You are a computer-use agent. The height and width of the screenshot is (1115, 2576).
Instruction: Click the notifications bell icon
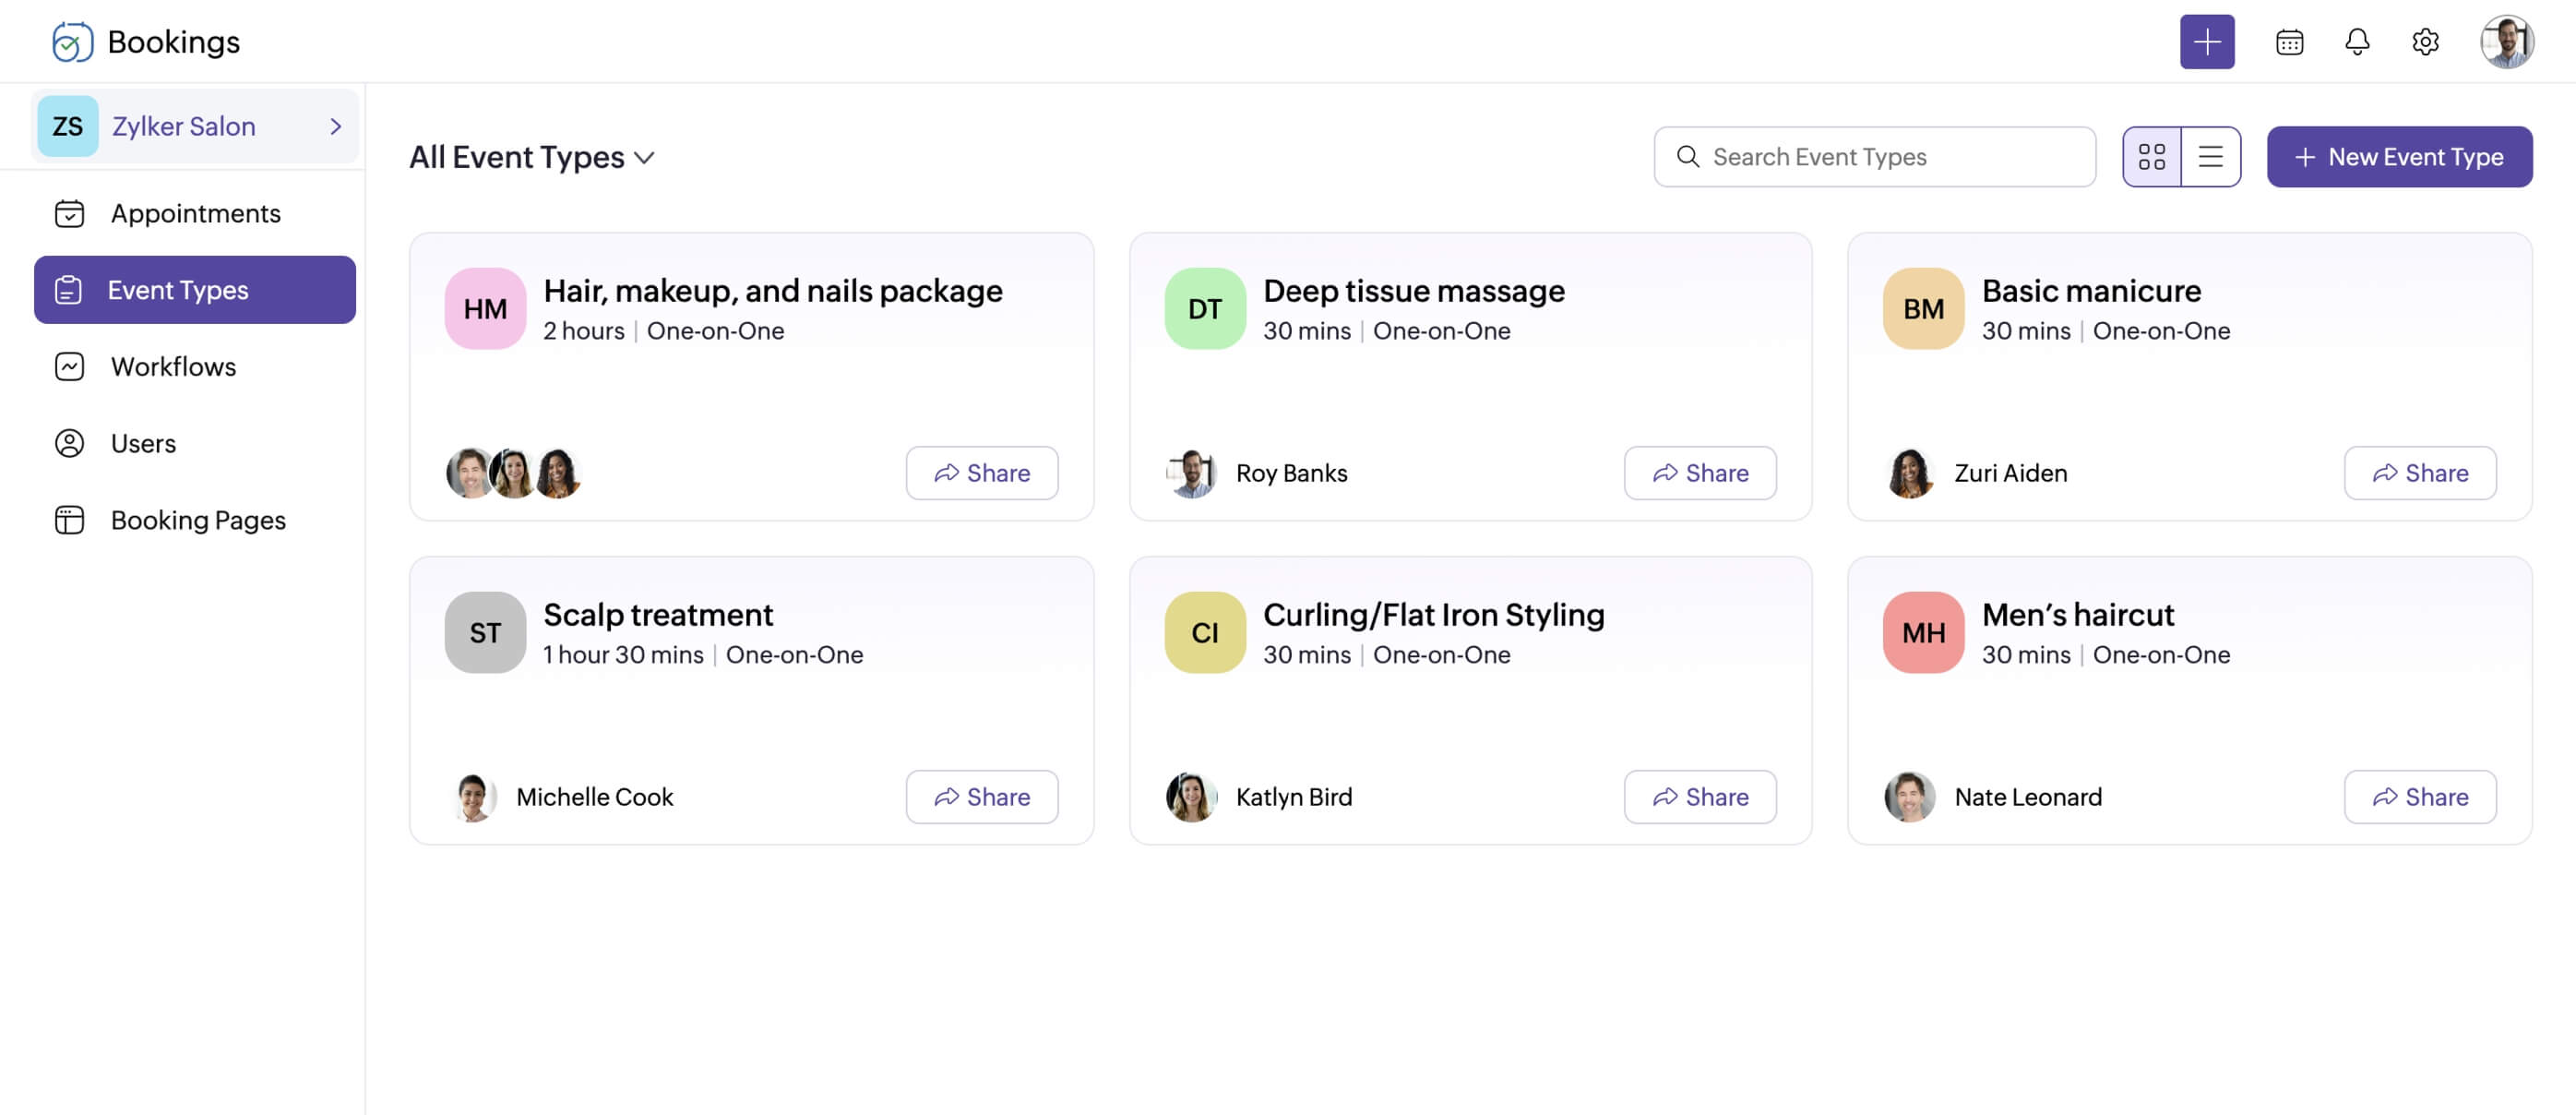tap(2357, 42)
